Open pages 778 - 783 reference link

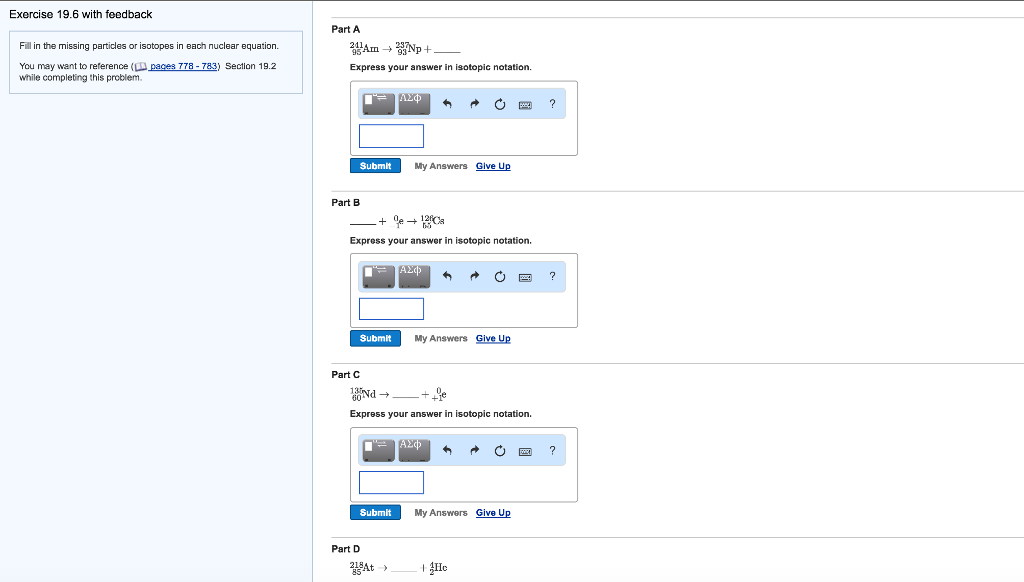[183, 66]
